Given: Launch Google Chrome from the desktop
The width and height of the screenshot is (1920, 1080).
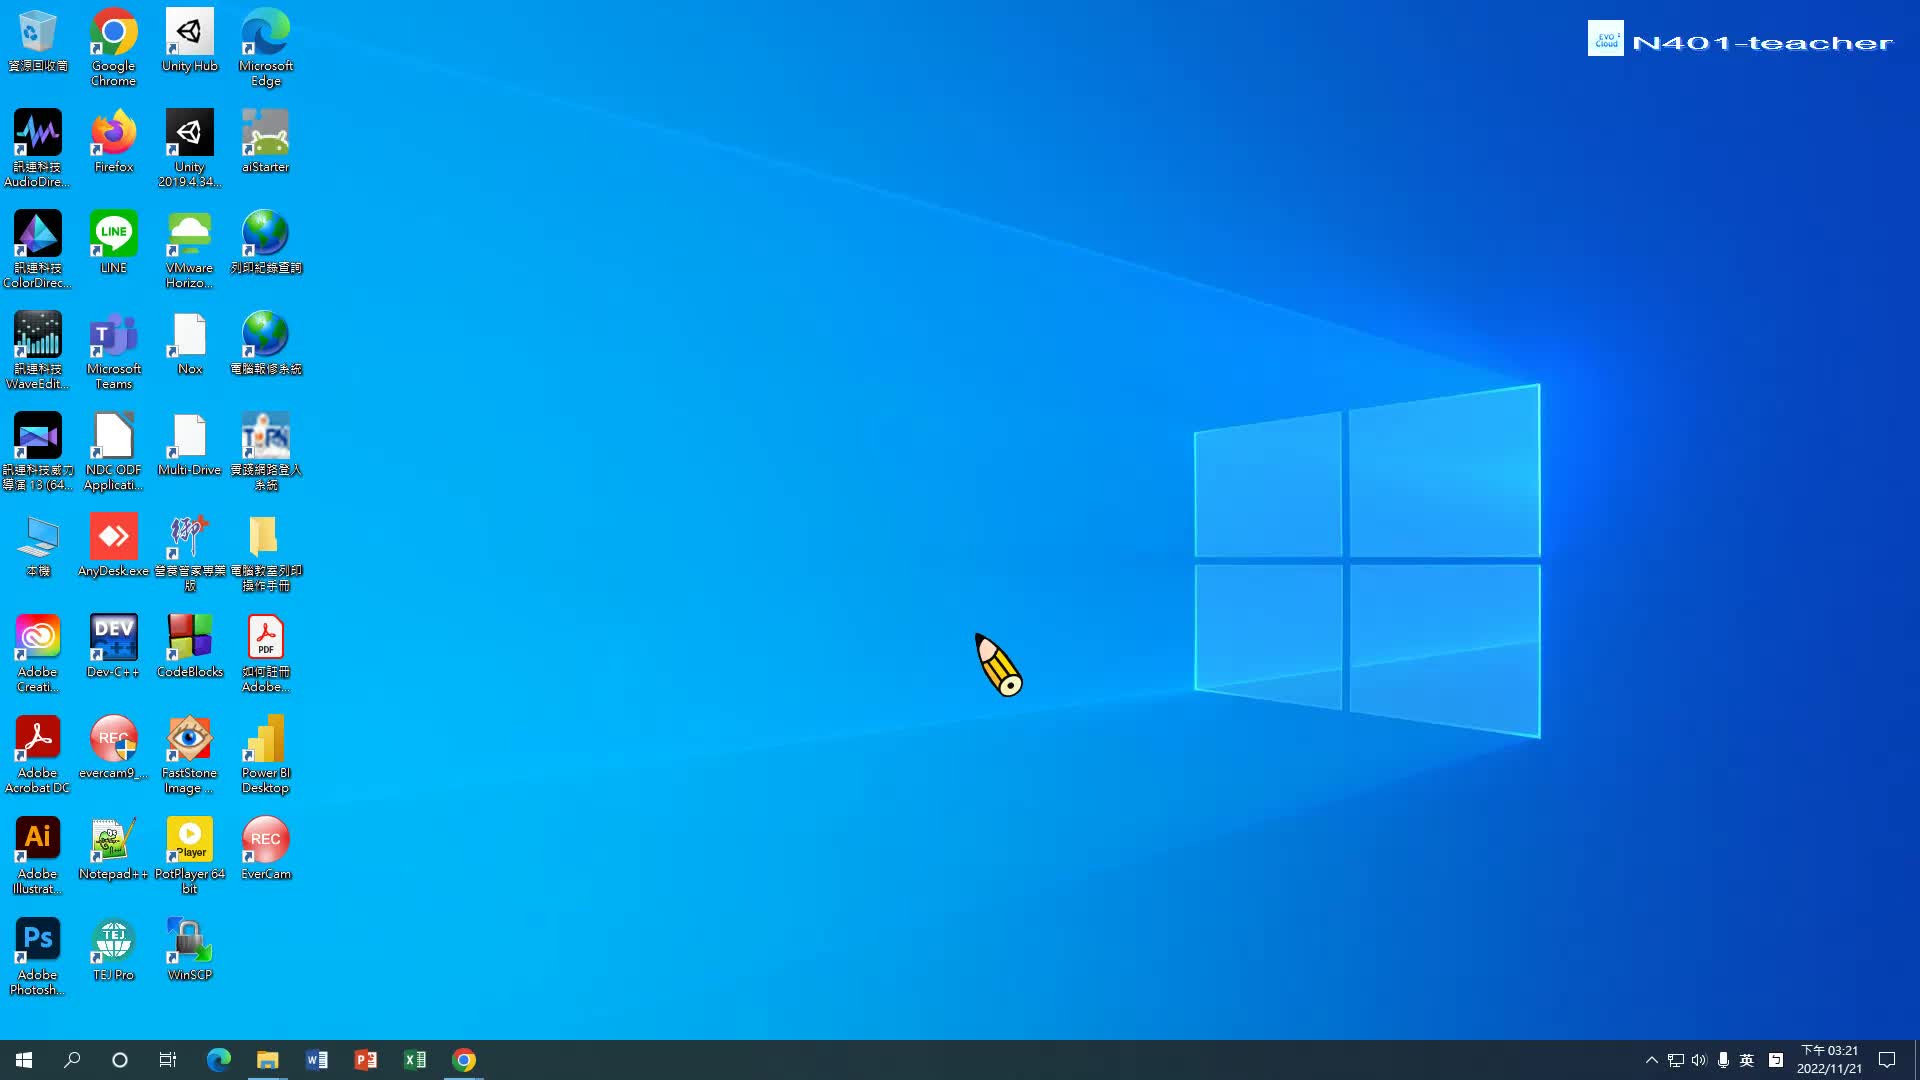Looking at the screenshot, I should [114, 48].
